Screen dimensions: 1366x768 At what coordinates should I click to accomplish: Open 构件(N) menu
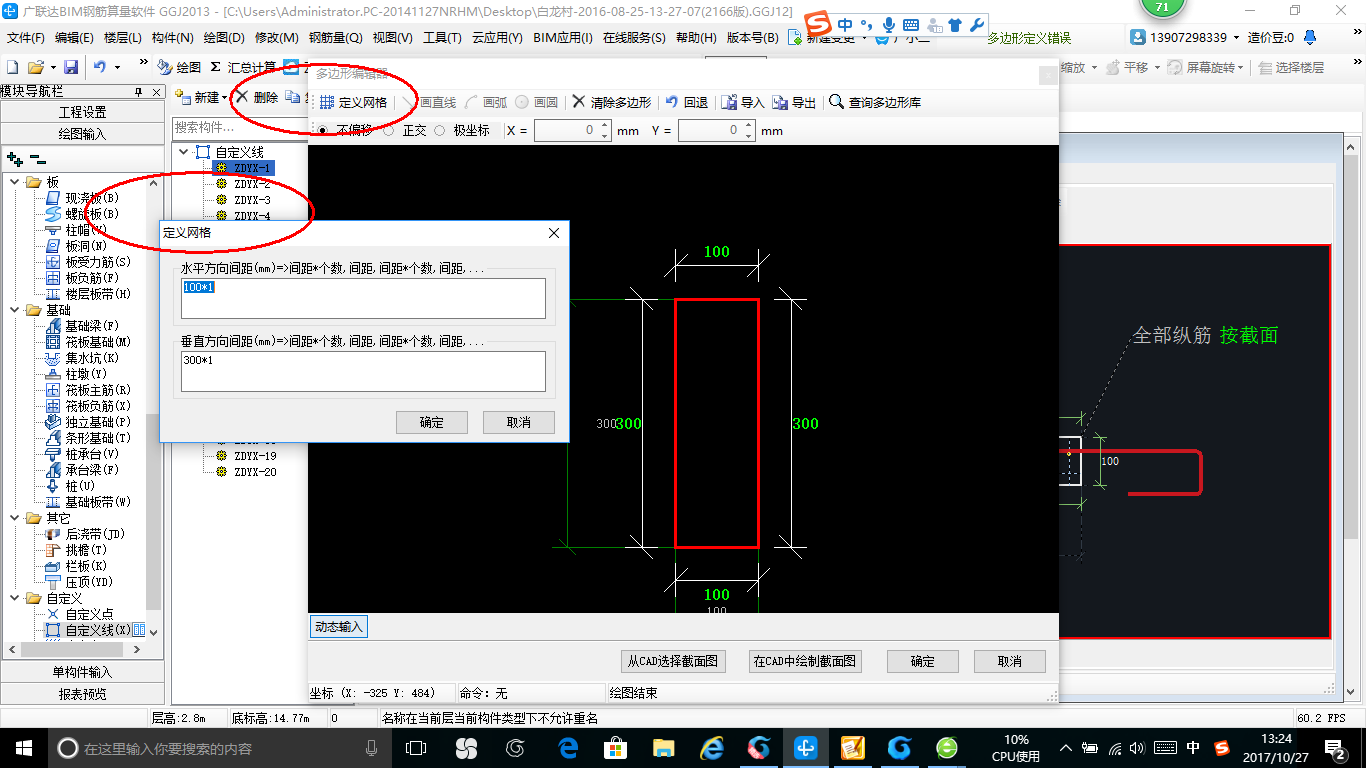(173, 38)
